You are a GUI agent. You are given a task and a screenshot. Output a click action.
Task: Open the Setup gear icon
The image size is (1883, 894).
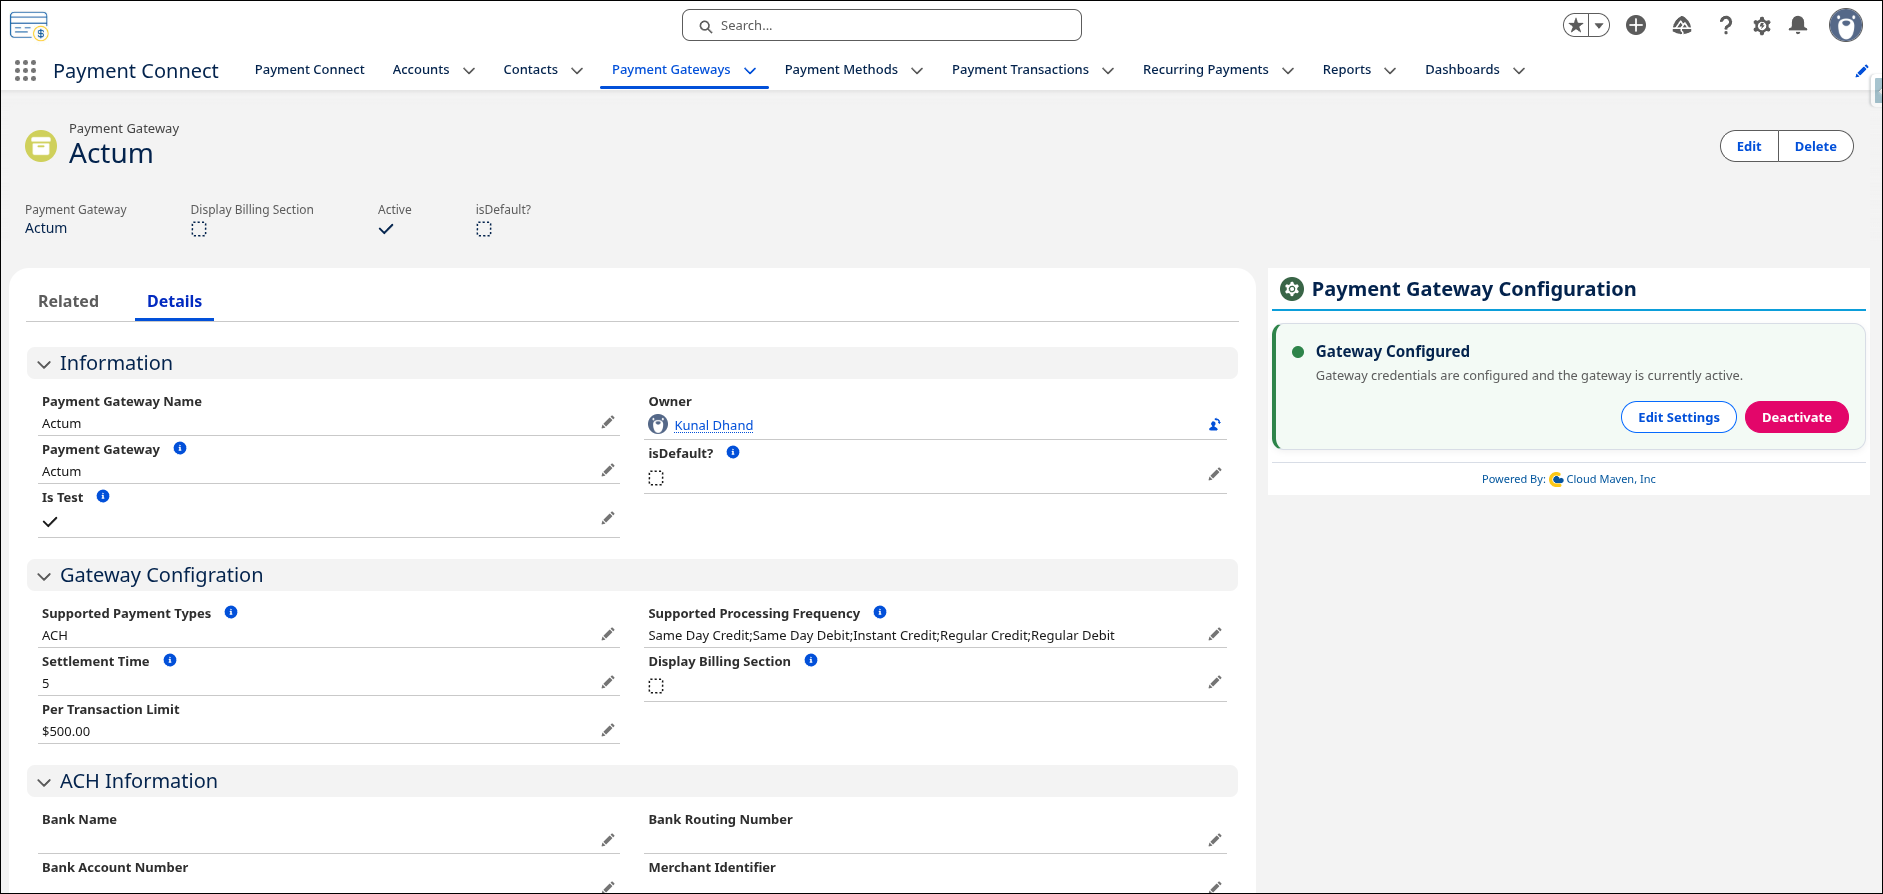click(1762, 26)
